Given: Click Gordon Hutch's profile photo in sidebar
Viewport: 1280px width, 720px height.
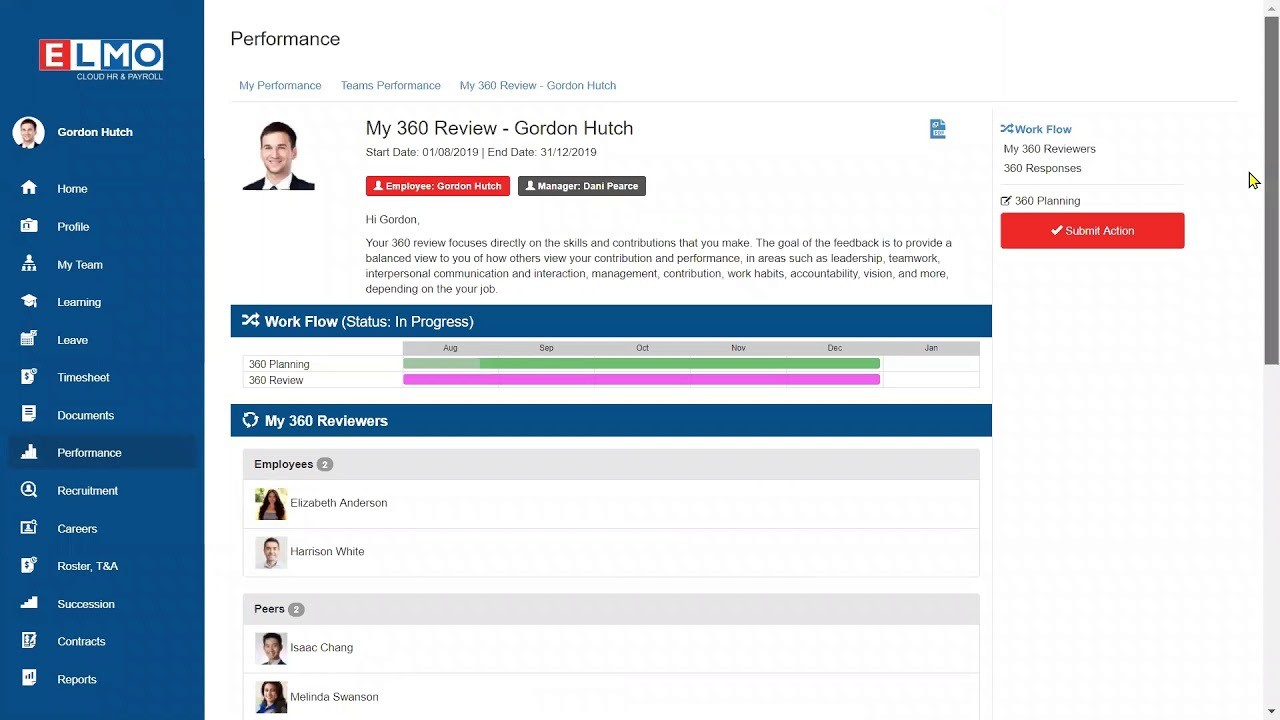Looking at the screenshot, I should click(x=28, y=132).
